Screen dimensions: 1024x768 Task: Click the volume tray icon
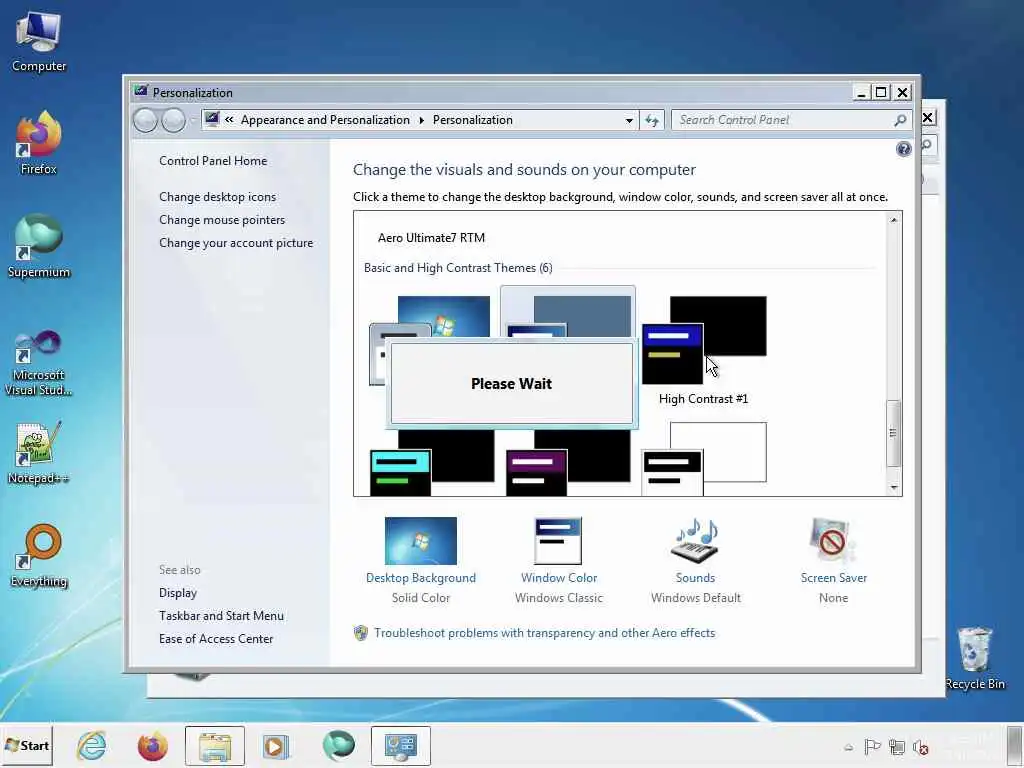point(921,747)
